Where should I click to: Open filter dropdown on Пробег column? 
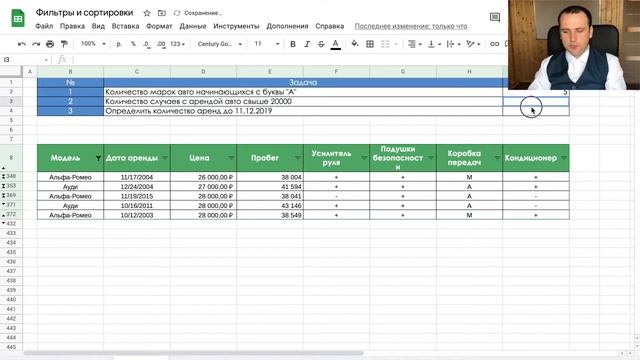[298, 158]
